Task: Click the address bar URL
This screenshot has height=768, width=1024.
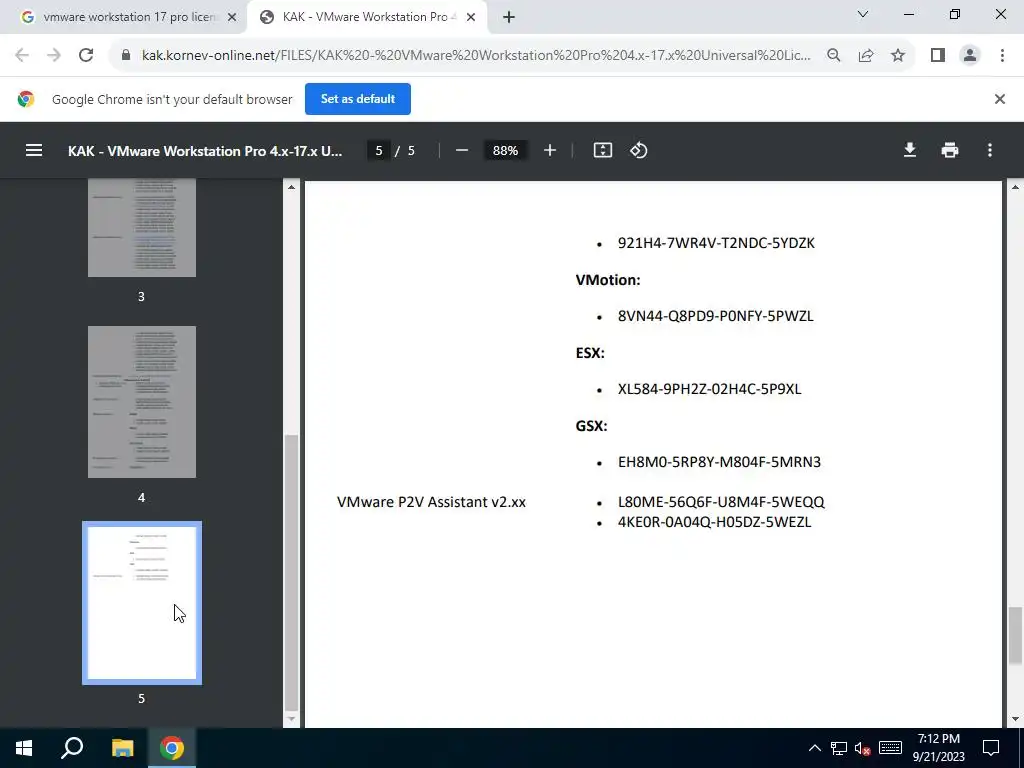Action: pyautogui.click(x=476, y=56)
